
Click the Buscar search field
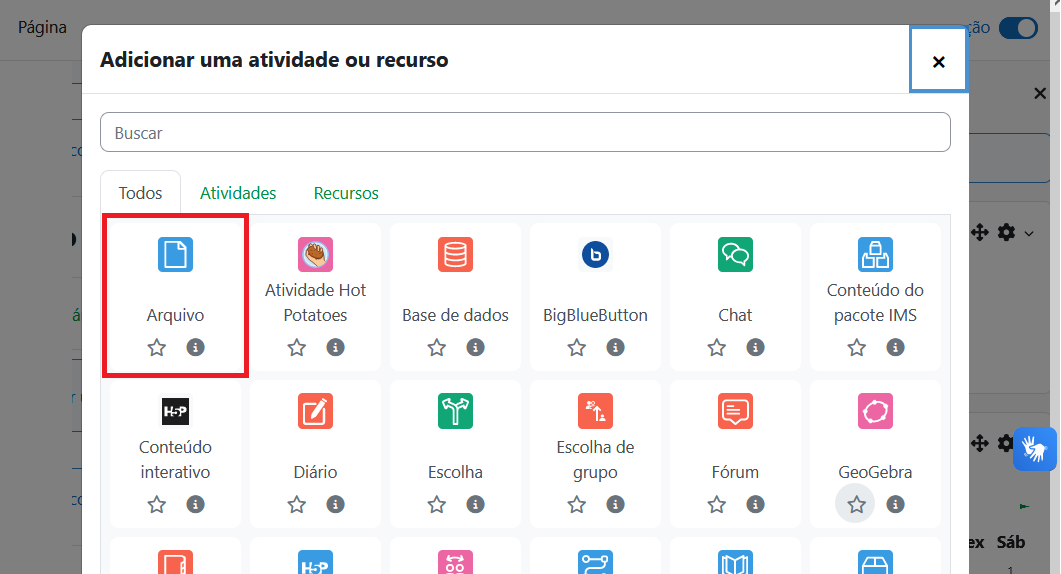click(x=525, y=133)
